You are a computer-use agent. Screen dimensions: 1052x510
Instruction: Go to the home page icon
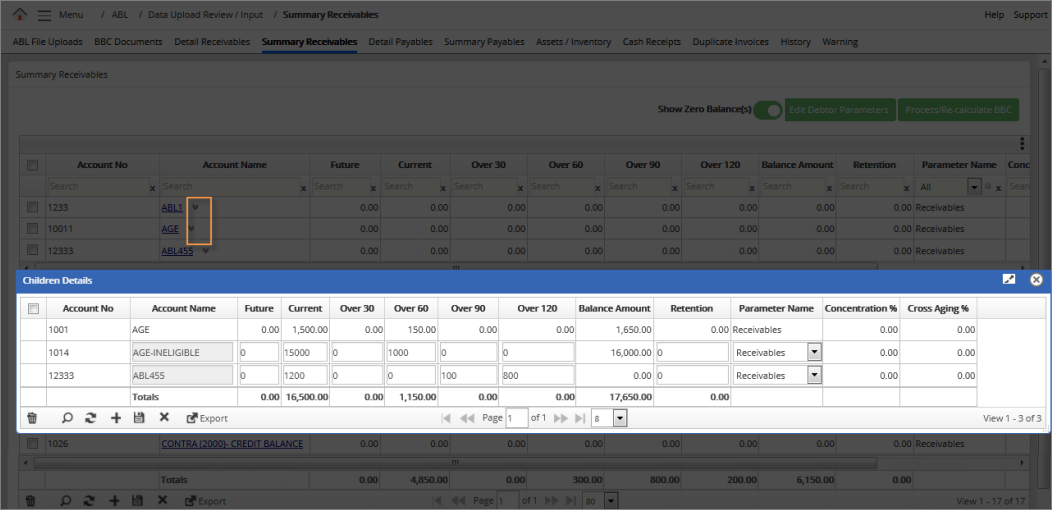[x=19, y=15]
